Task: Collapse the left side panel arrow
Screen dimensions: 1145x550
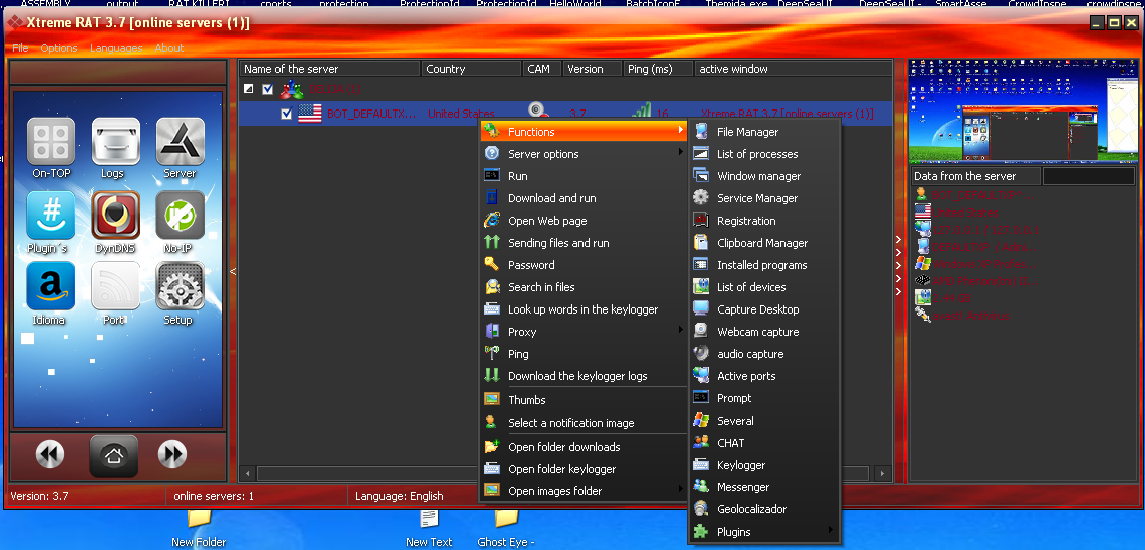Action: (x=233, y=272)
